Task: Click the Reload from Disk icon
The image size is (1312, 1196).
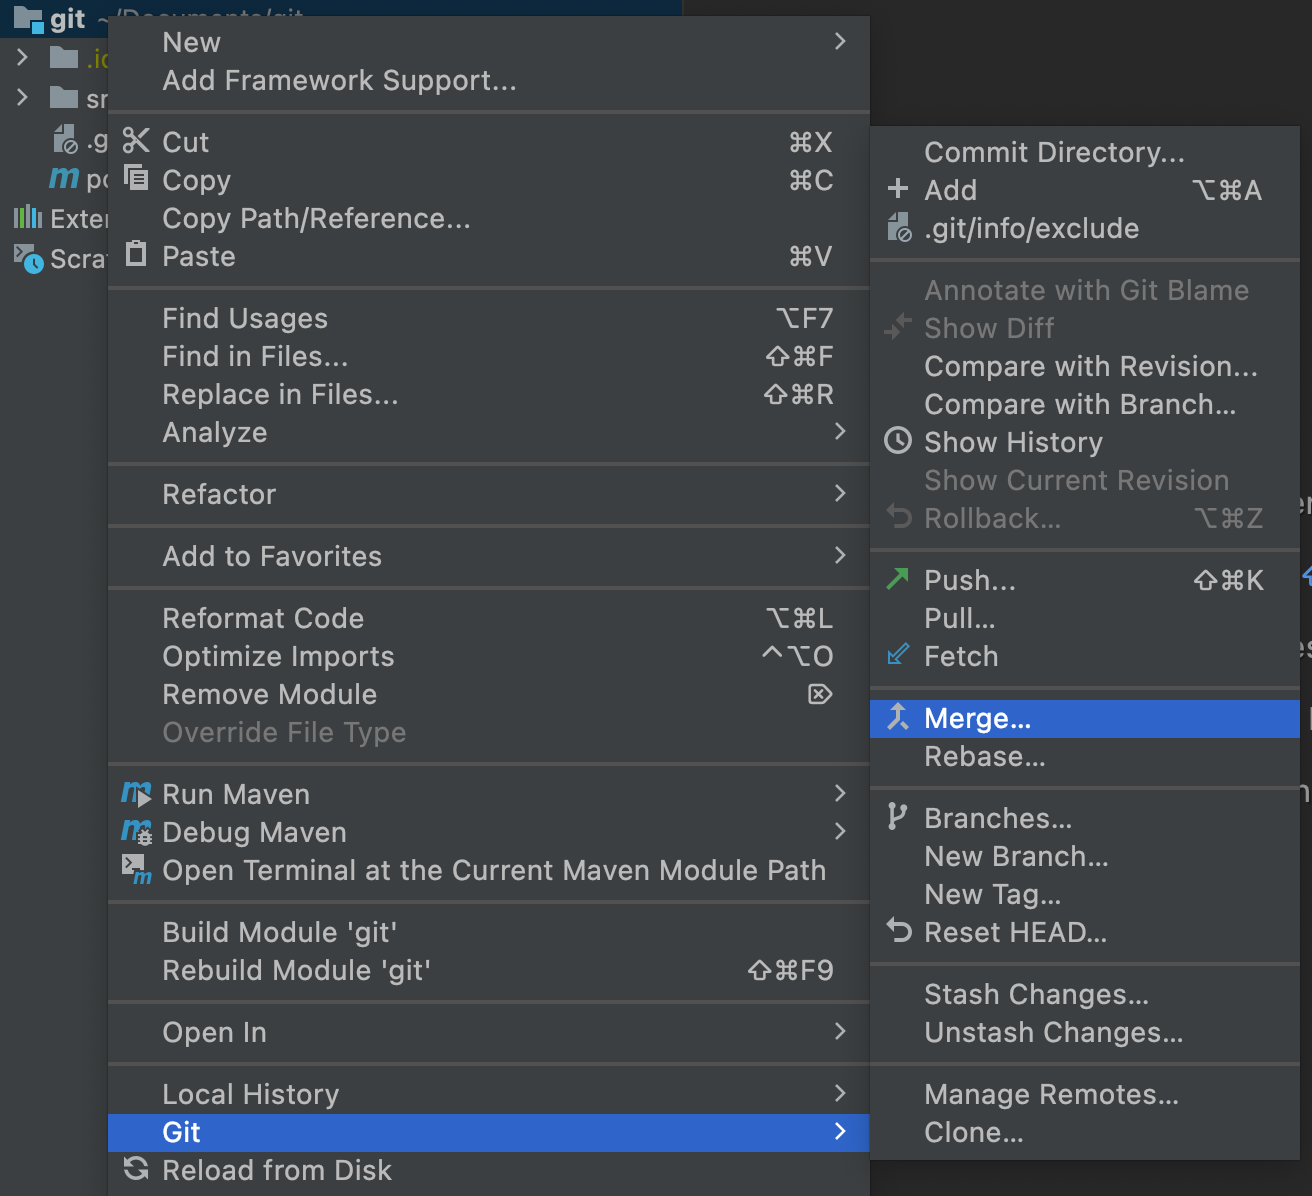Action: (136, 1169)
